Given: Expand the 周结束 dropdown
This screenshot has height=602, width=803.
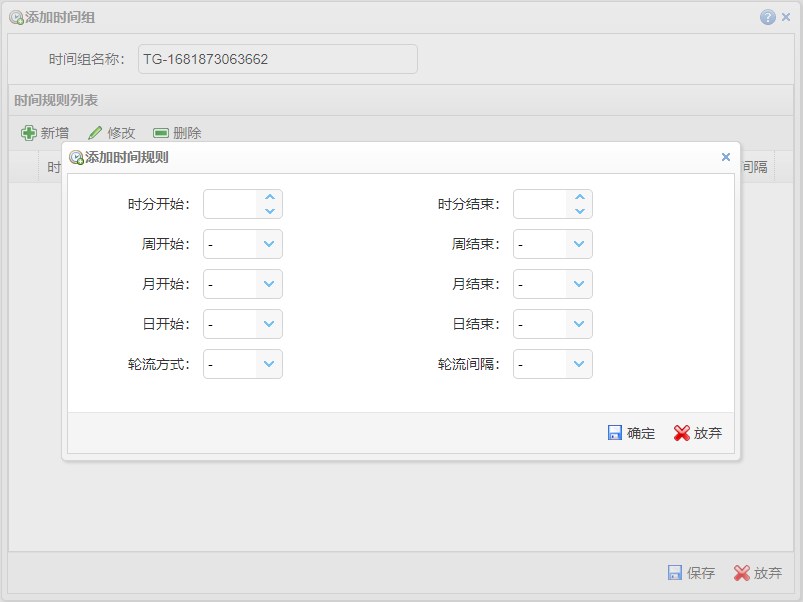Looking at the screenshot, I should (579, 244).
